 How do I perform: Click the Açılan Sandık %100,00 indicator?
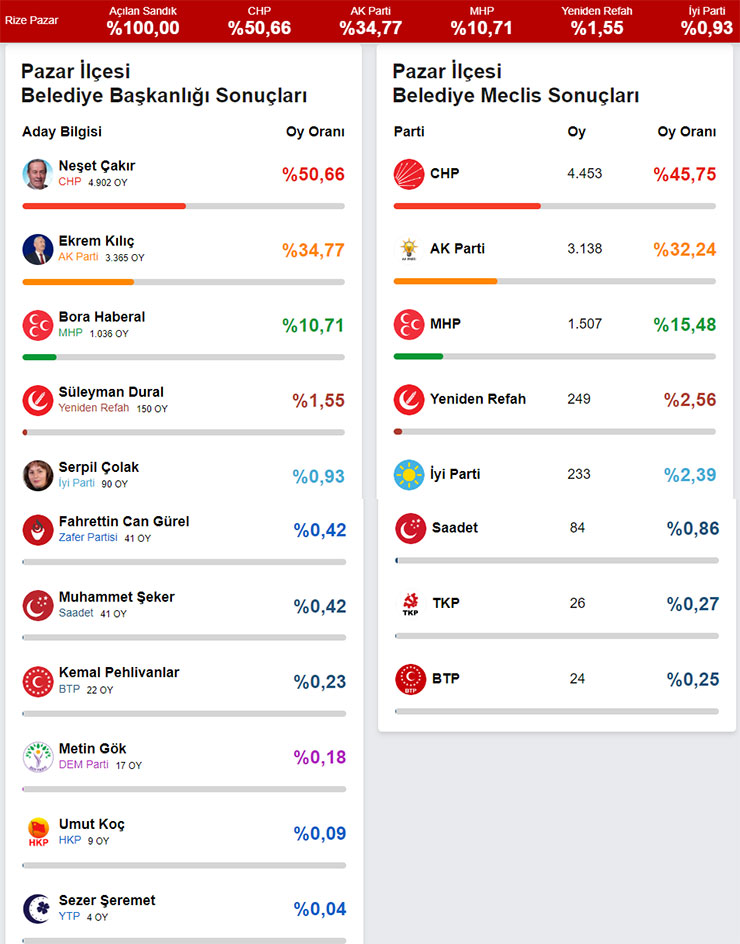tap(143, 21)
